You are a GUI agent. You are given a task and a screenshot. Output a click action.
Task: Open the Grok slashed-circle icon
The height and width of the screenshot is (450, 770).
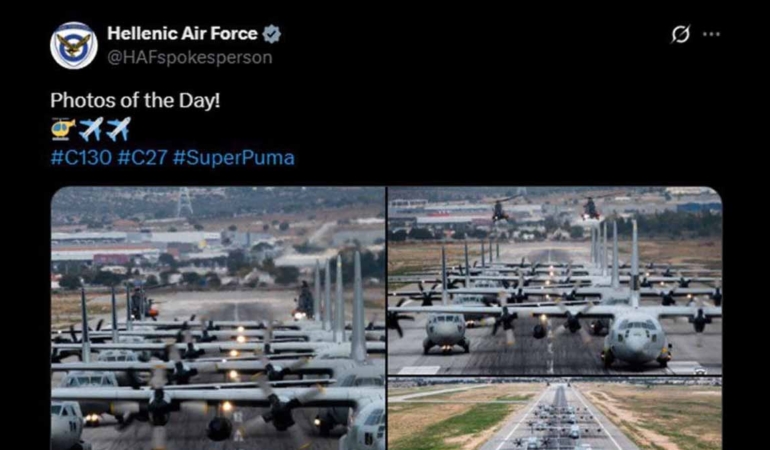point(681,34)
